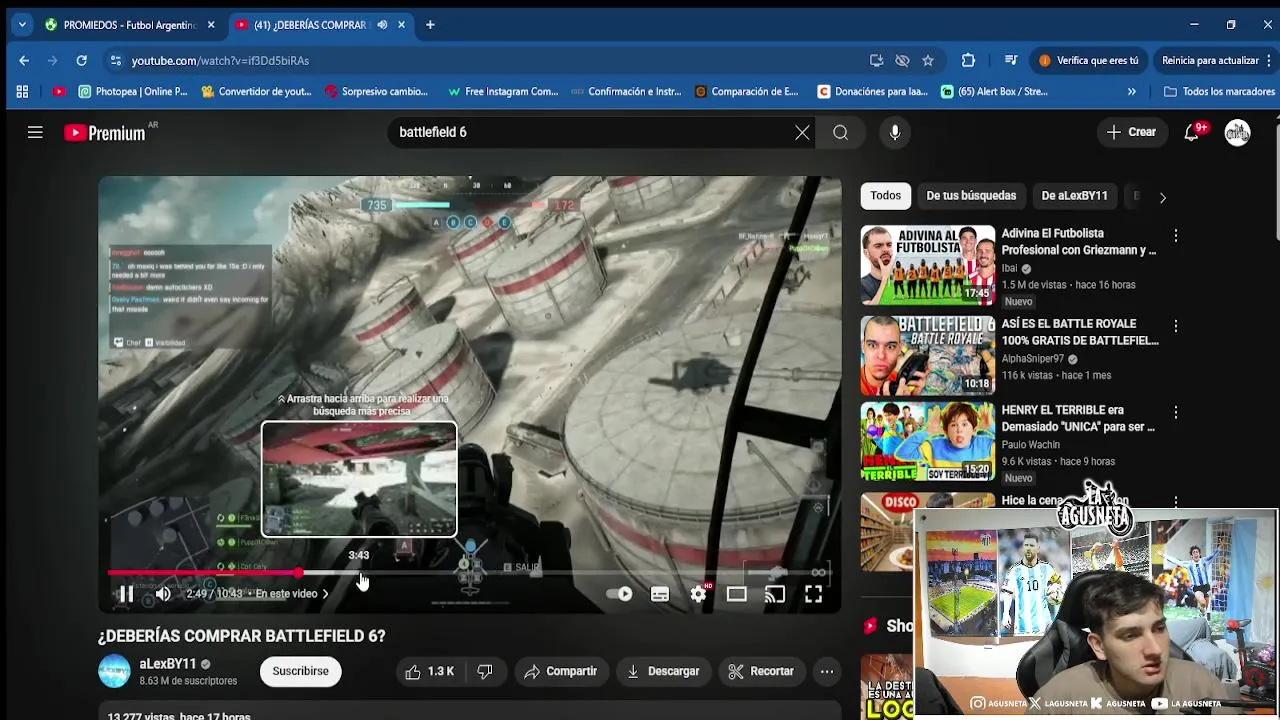The height and width of the screenshot is (720, 1280).
Task: Toggle subtitles/captions in the player
Action: (x=660, y=594)
